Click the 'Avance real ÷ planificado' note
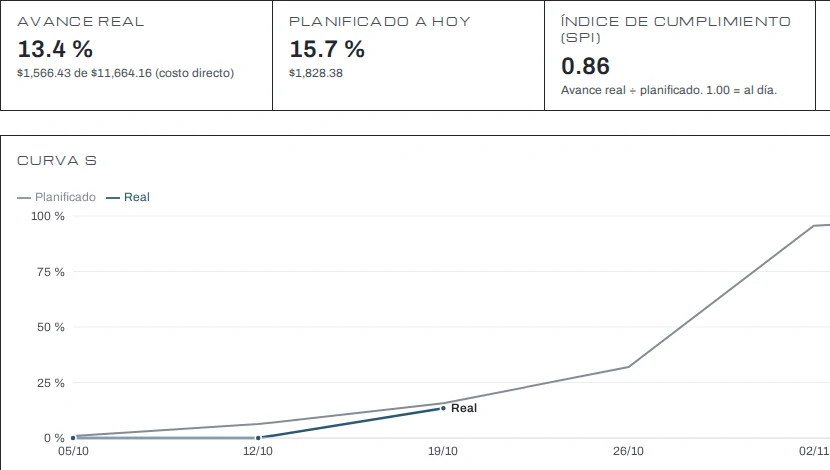Viewport: 830px width, 470px height. pos(669,90)
